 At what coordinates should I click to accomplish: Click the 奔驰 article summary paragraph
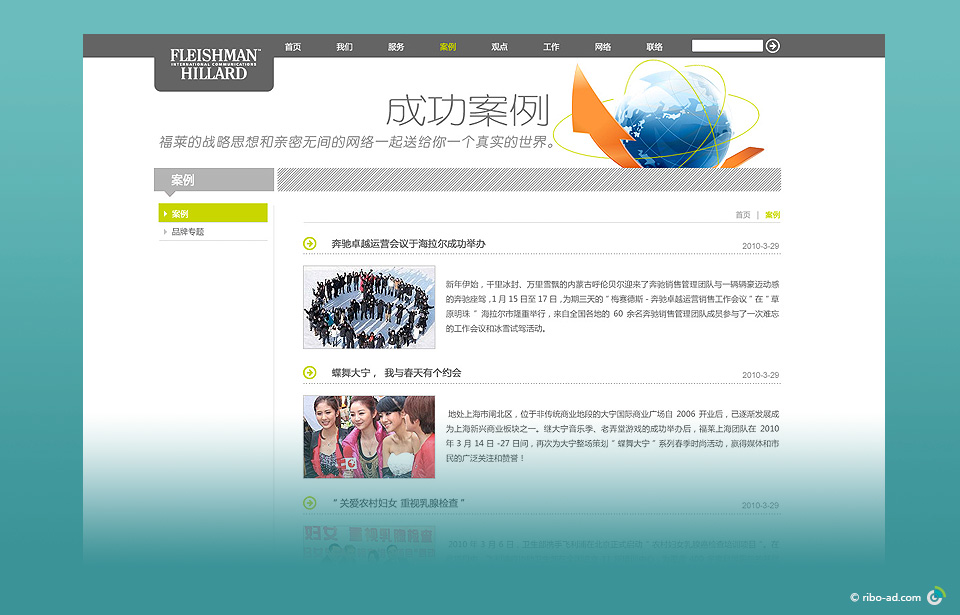(x=612, y=306)
